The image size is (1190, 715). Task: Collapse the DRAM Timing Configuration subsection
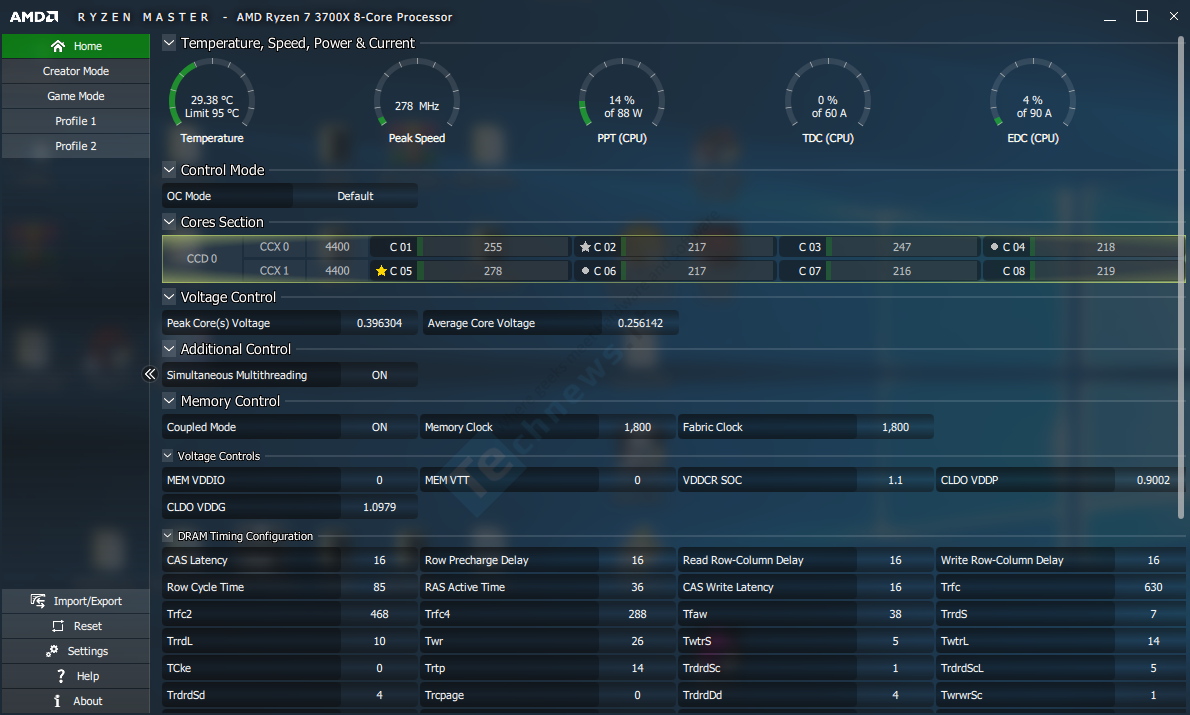(168, 535)
